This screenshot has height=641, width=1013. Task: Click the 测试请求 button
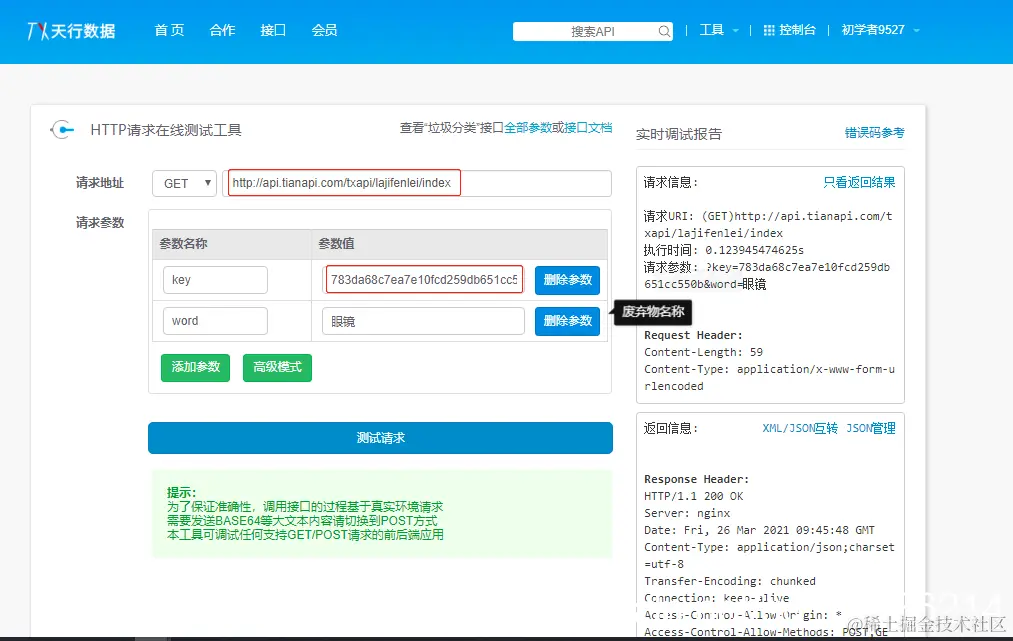coord(380,438)
